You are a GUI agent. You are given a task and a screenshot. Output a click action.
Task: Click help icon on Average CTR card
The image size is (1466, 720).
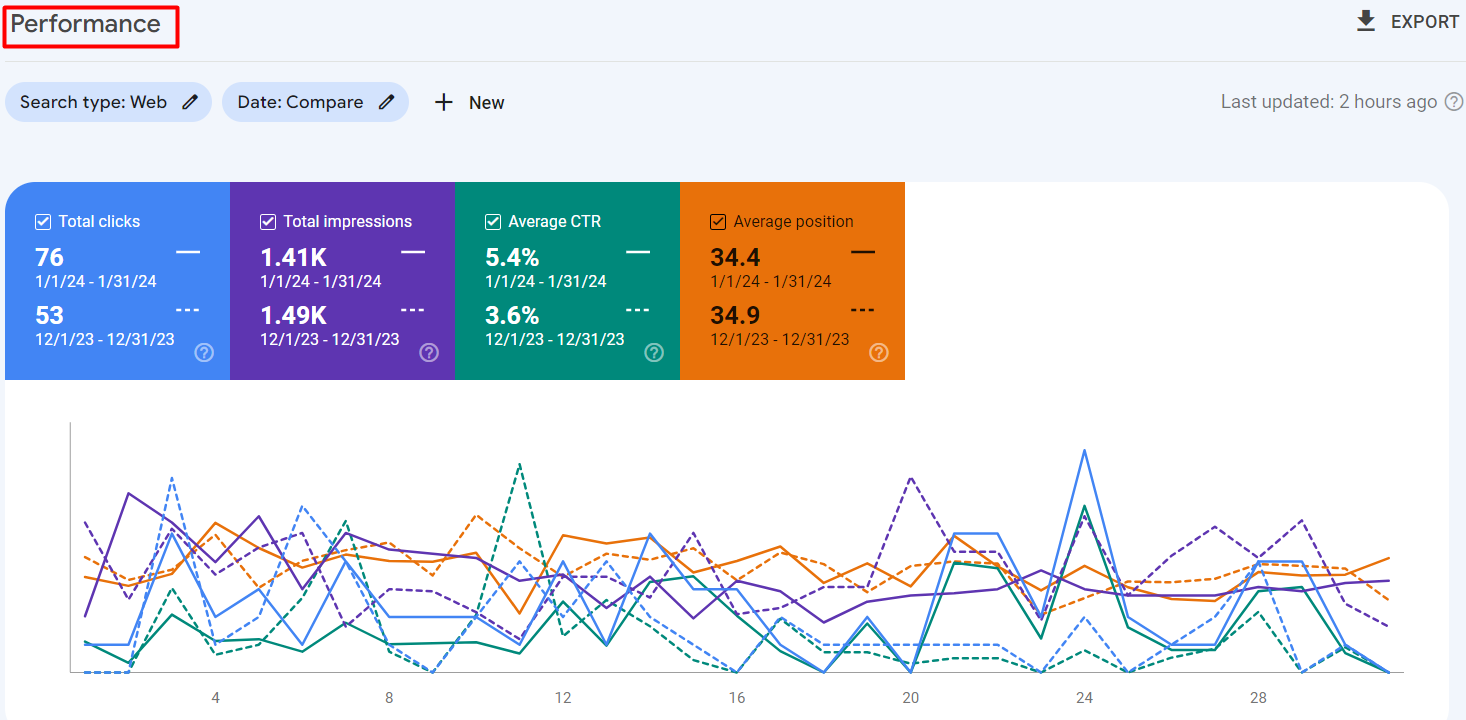click(654, 352)
